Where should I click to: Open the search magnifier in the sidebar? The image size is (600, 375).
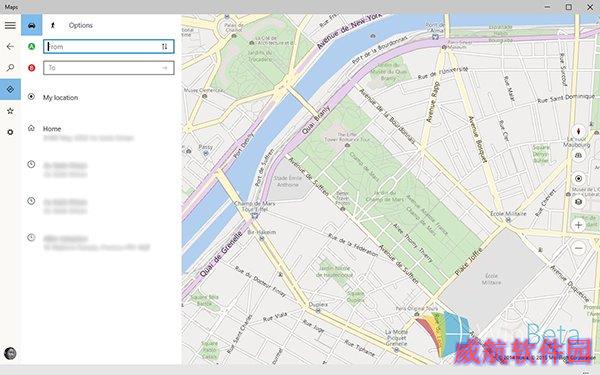(x=10, y=68)
